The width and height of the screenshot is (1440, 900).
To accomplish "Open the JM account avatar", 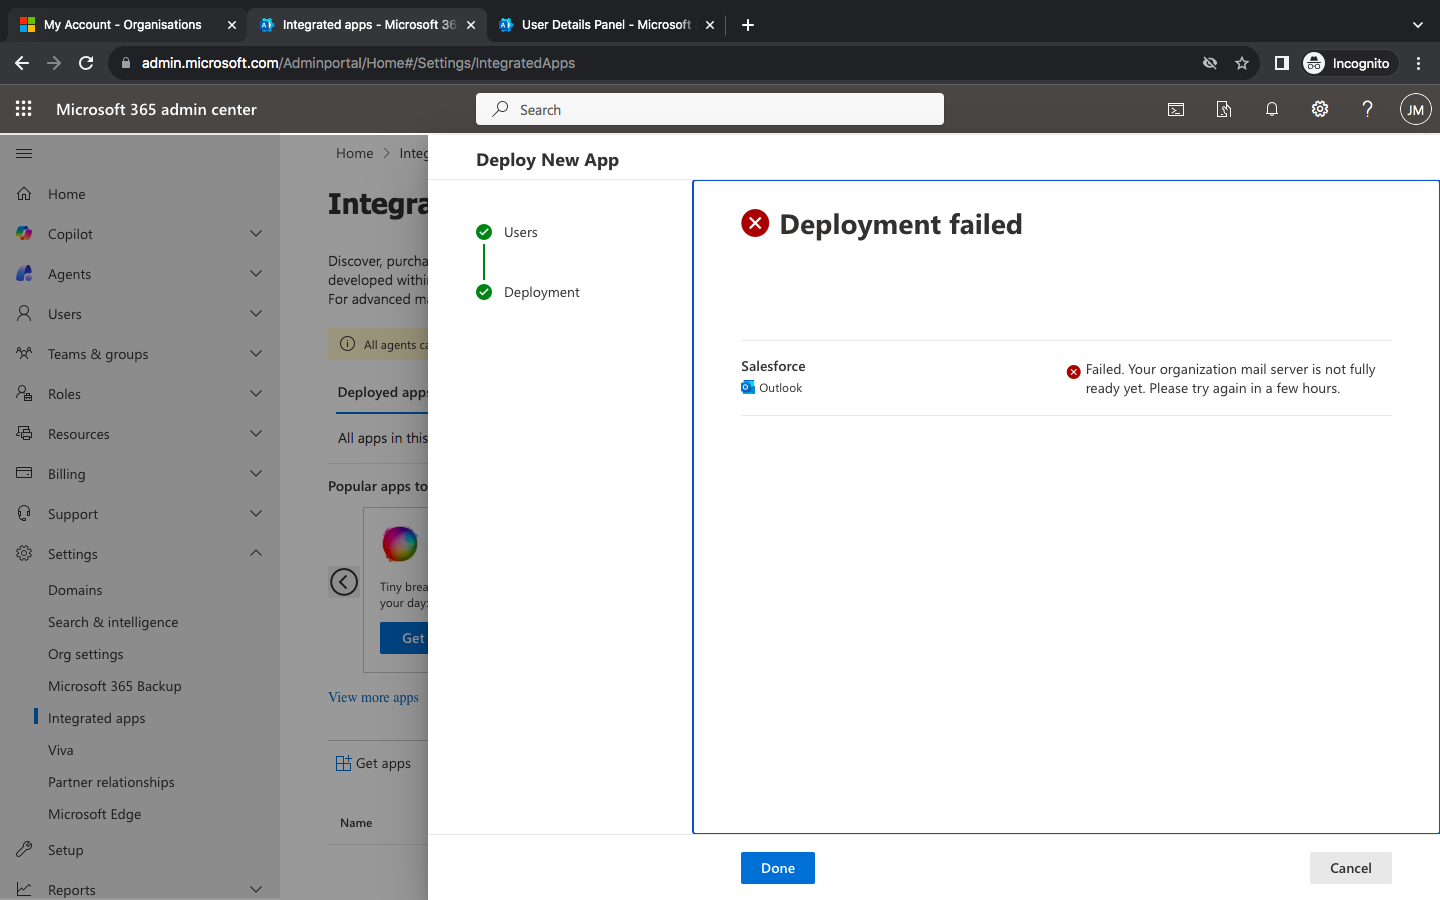I will click(x=1415, y=109).
